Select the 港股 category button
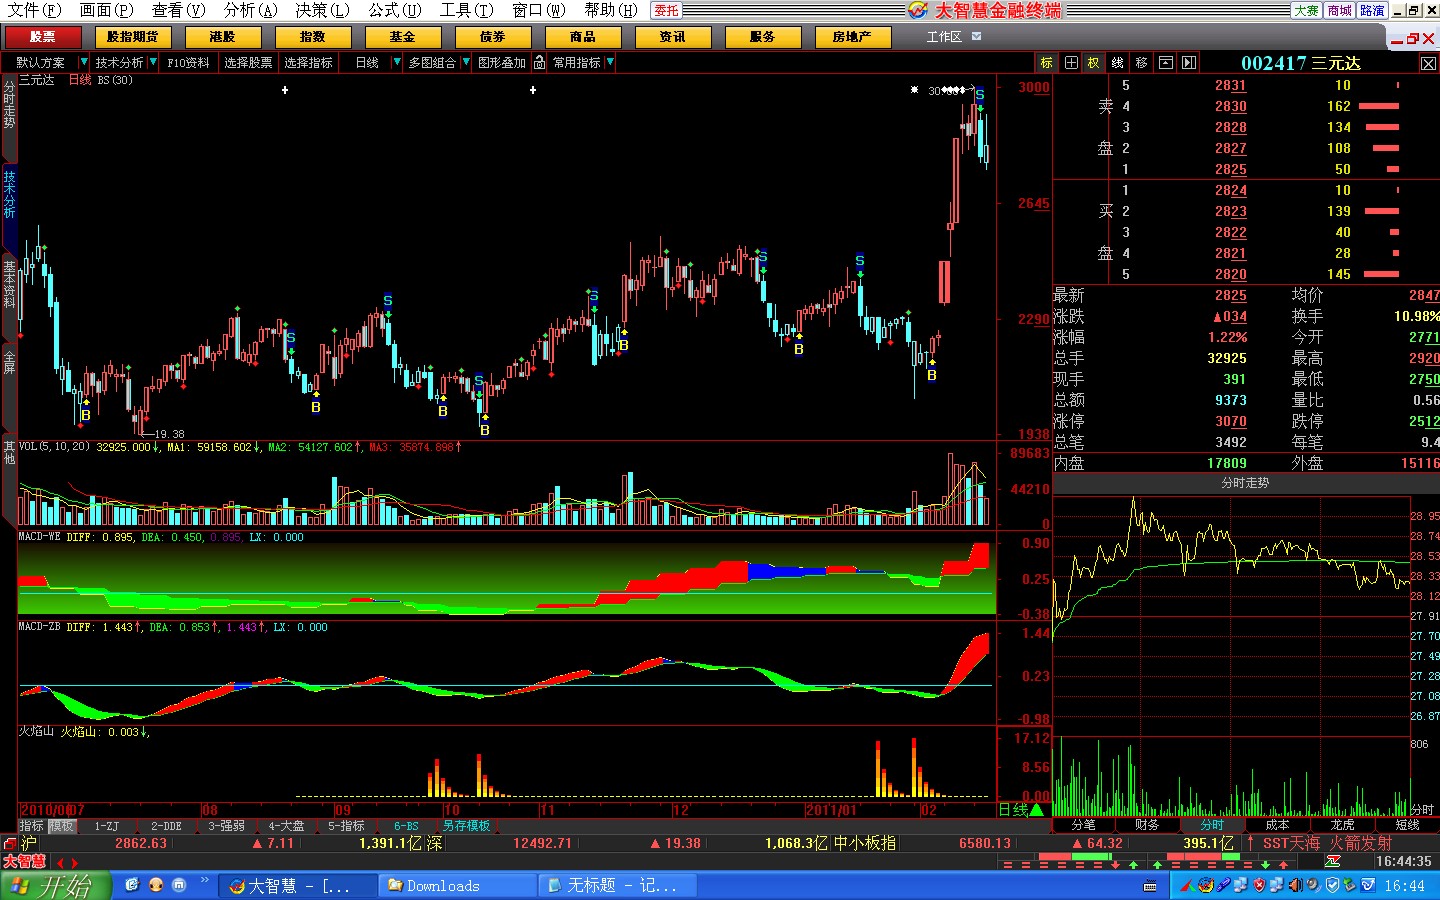Screen dimensions: 1440x900 (x=223, y=37)
